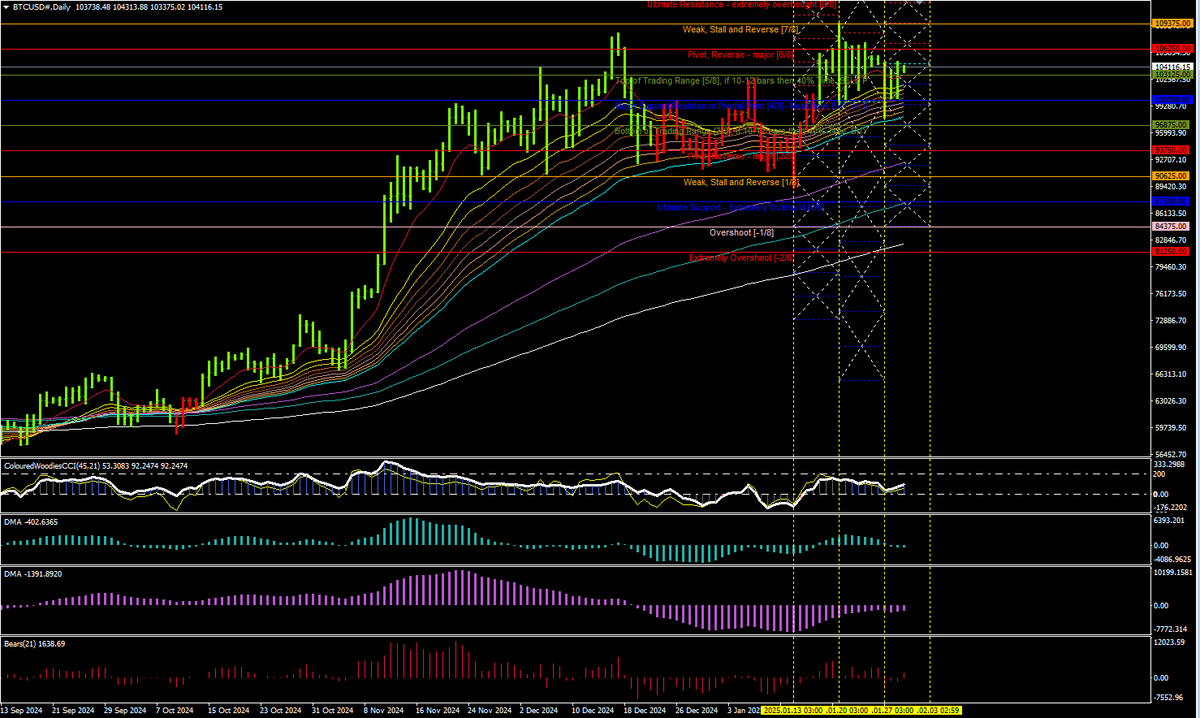The image size is (1200, 718).
Task: Click the 69599.90 price axis value
Action: tap(1171, 347)
